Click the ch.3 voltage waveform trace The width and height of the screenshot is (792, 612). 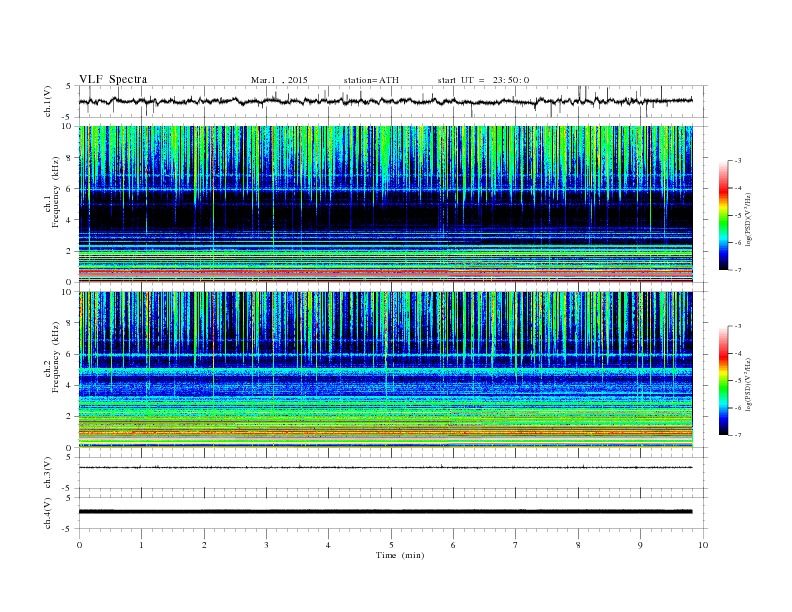click(x=385, y=468)
